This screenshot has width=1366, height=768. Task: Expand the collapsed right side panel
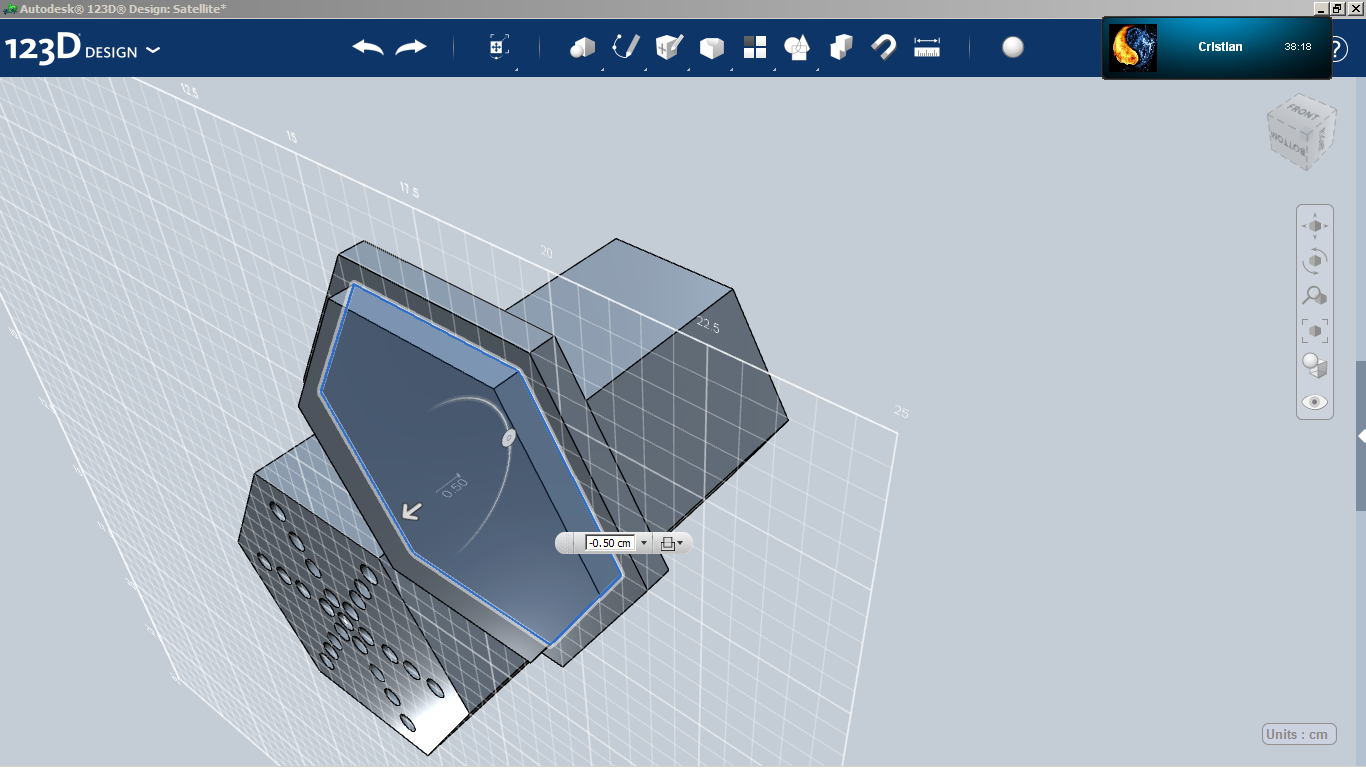(x=1361, y=436)
